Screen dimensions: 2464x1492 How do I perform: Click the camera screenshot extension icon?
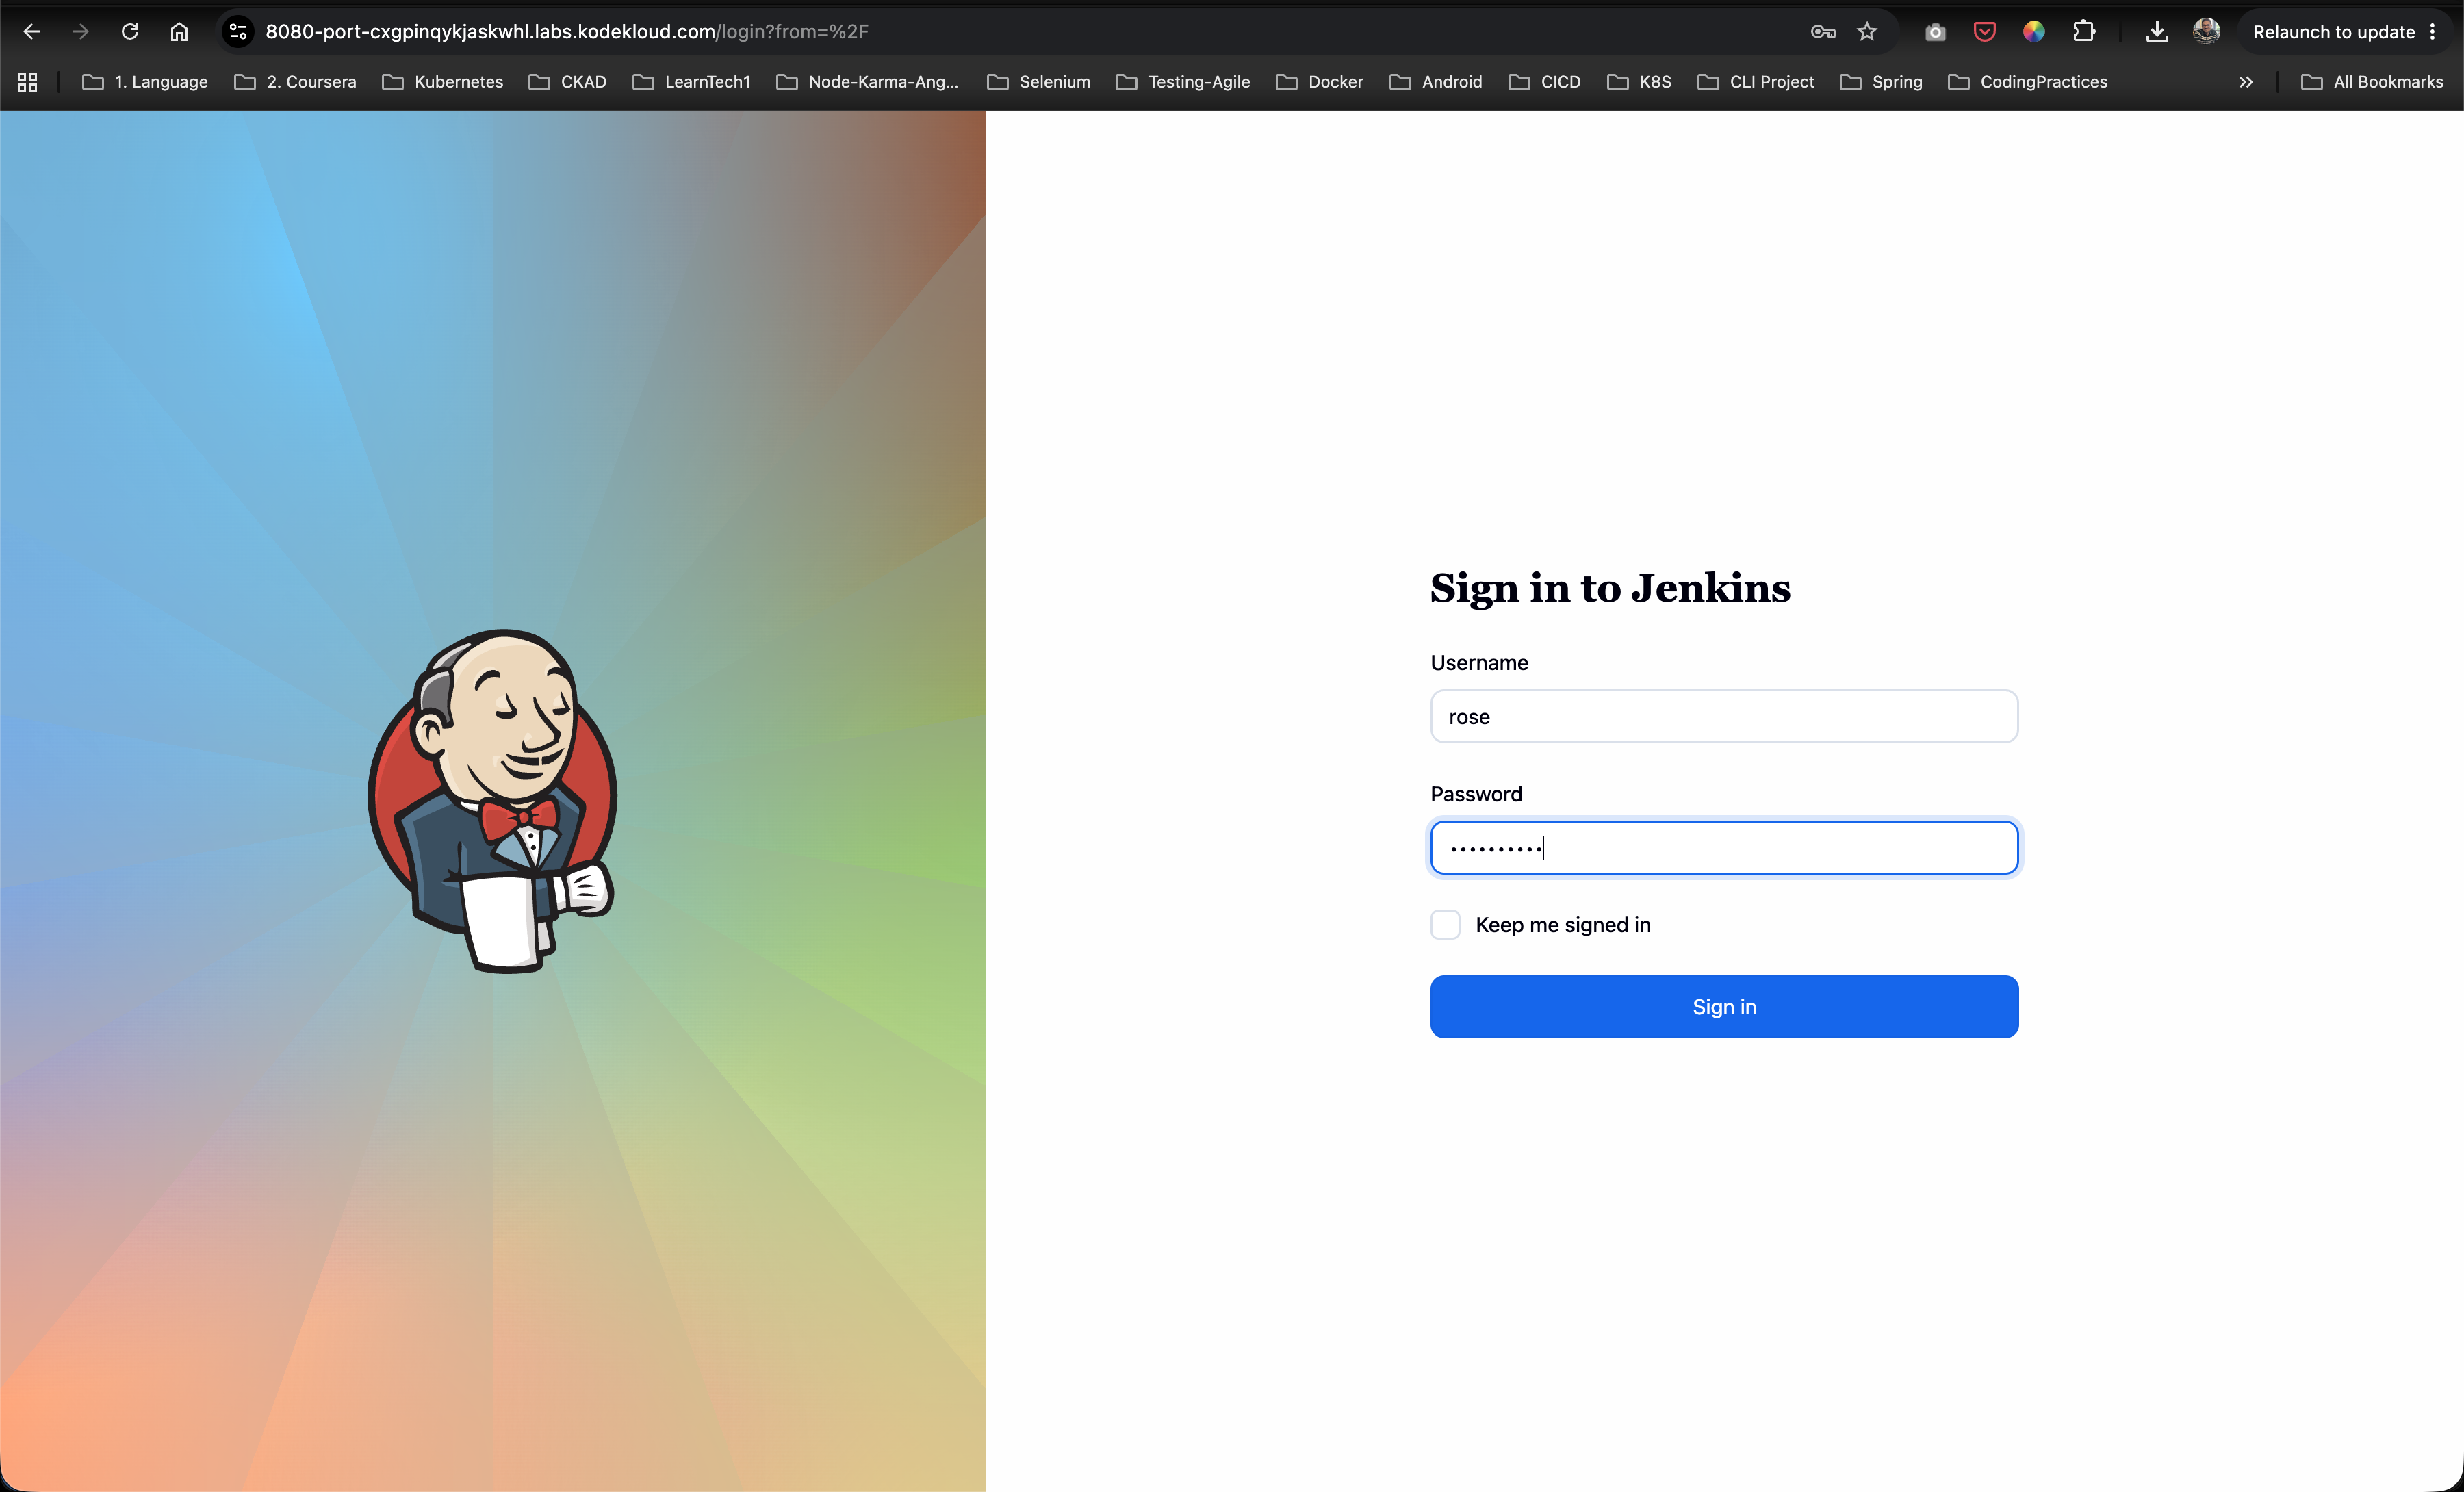1935,32
